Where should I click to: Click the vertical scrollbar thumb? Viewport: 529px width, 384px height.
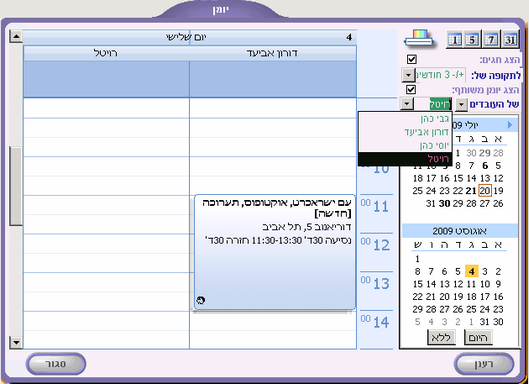pos(16,186)
